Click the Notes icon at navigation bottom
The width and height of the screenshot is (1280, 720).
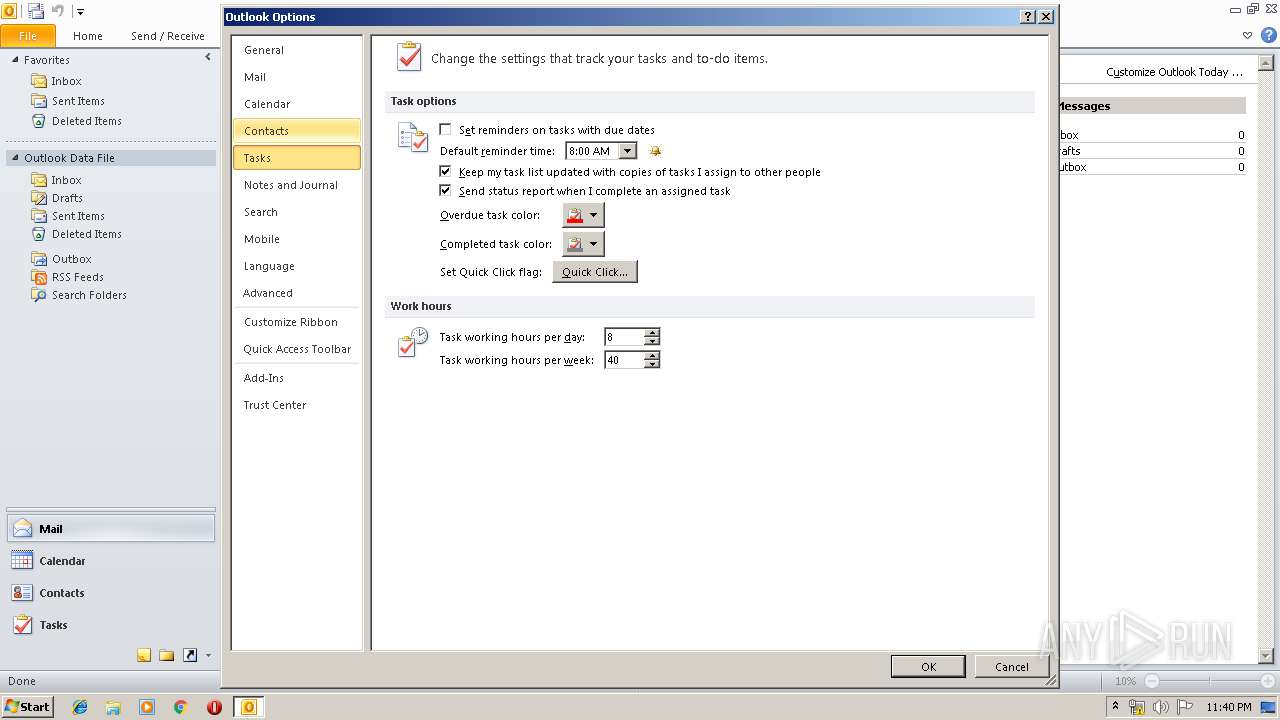pyautogui.click(x=144, y=656)
